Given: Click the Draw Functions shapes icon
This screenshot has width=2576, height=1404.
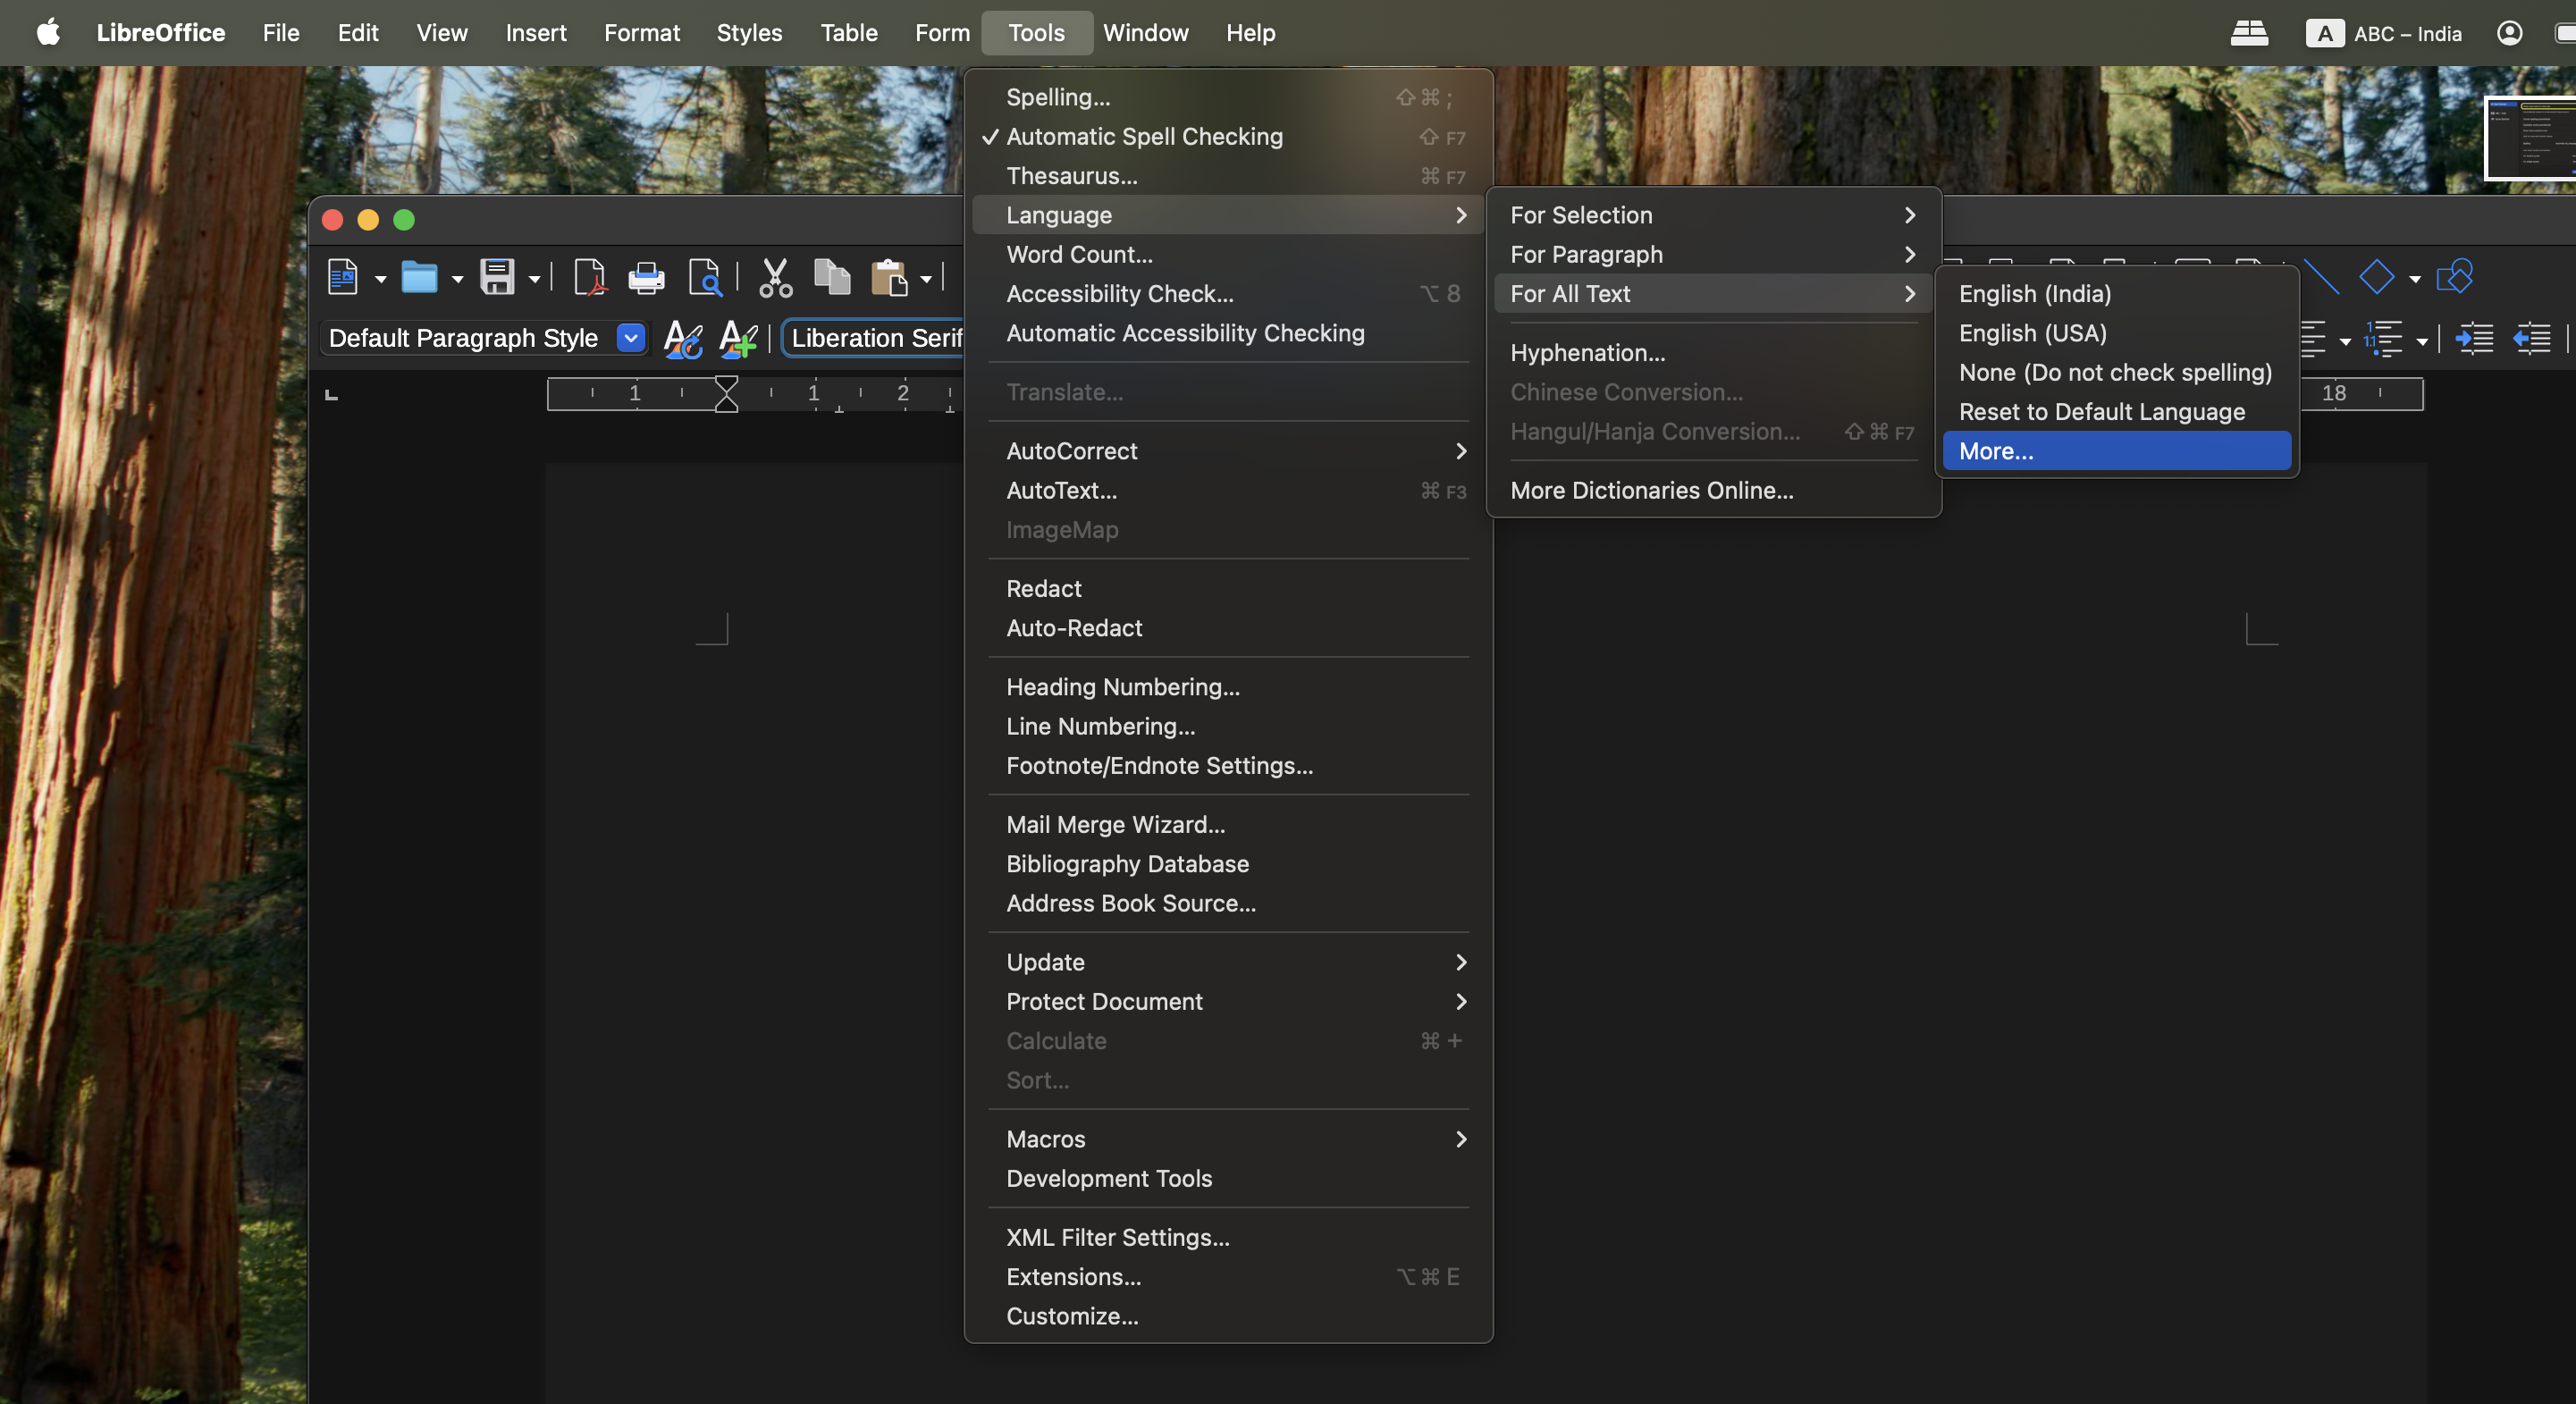Looking at the screenshot, I should [x=2455, y=277].
